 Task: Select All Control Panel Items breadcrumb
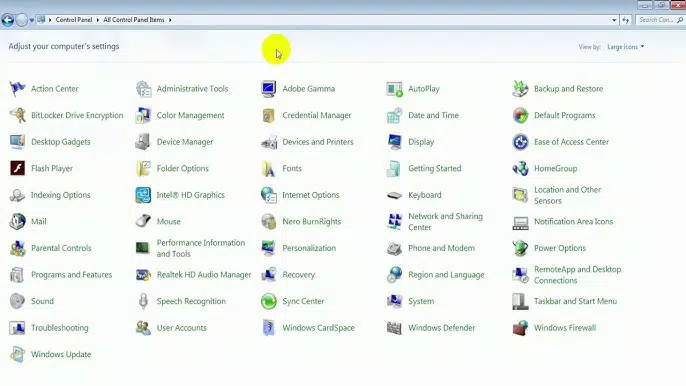[134, 20]
